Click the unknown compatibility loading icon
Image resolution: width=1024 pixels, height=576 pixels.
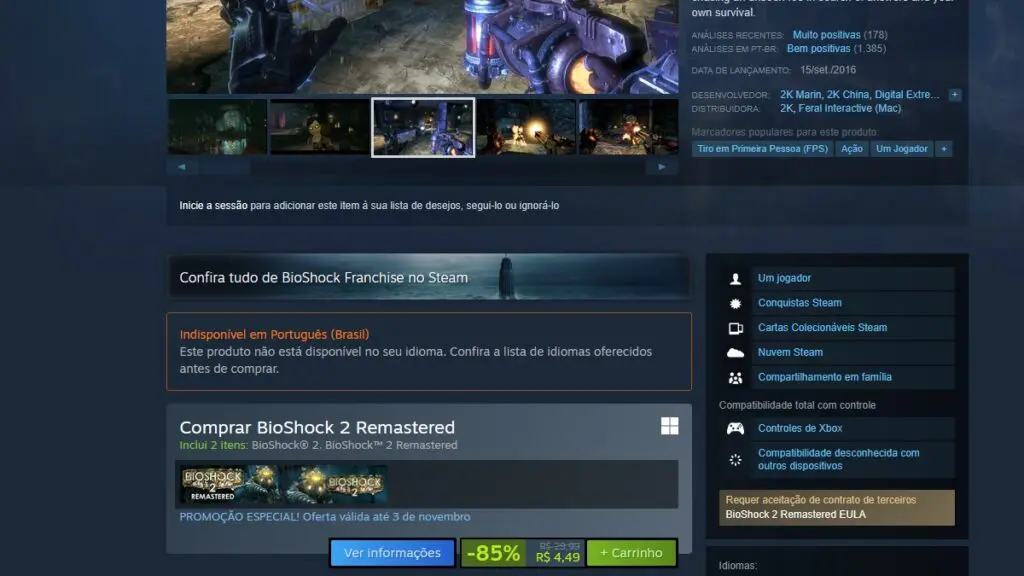coord(736,459)
